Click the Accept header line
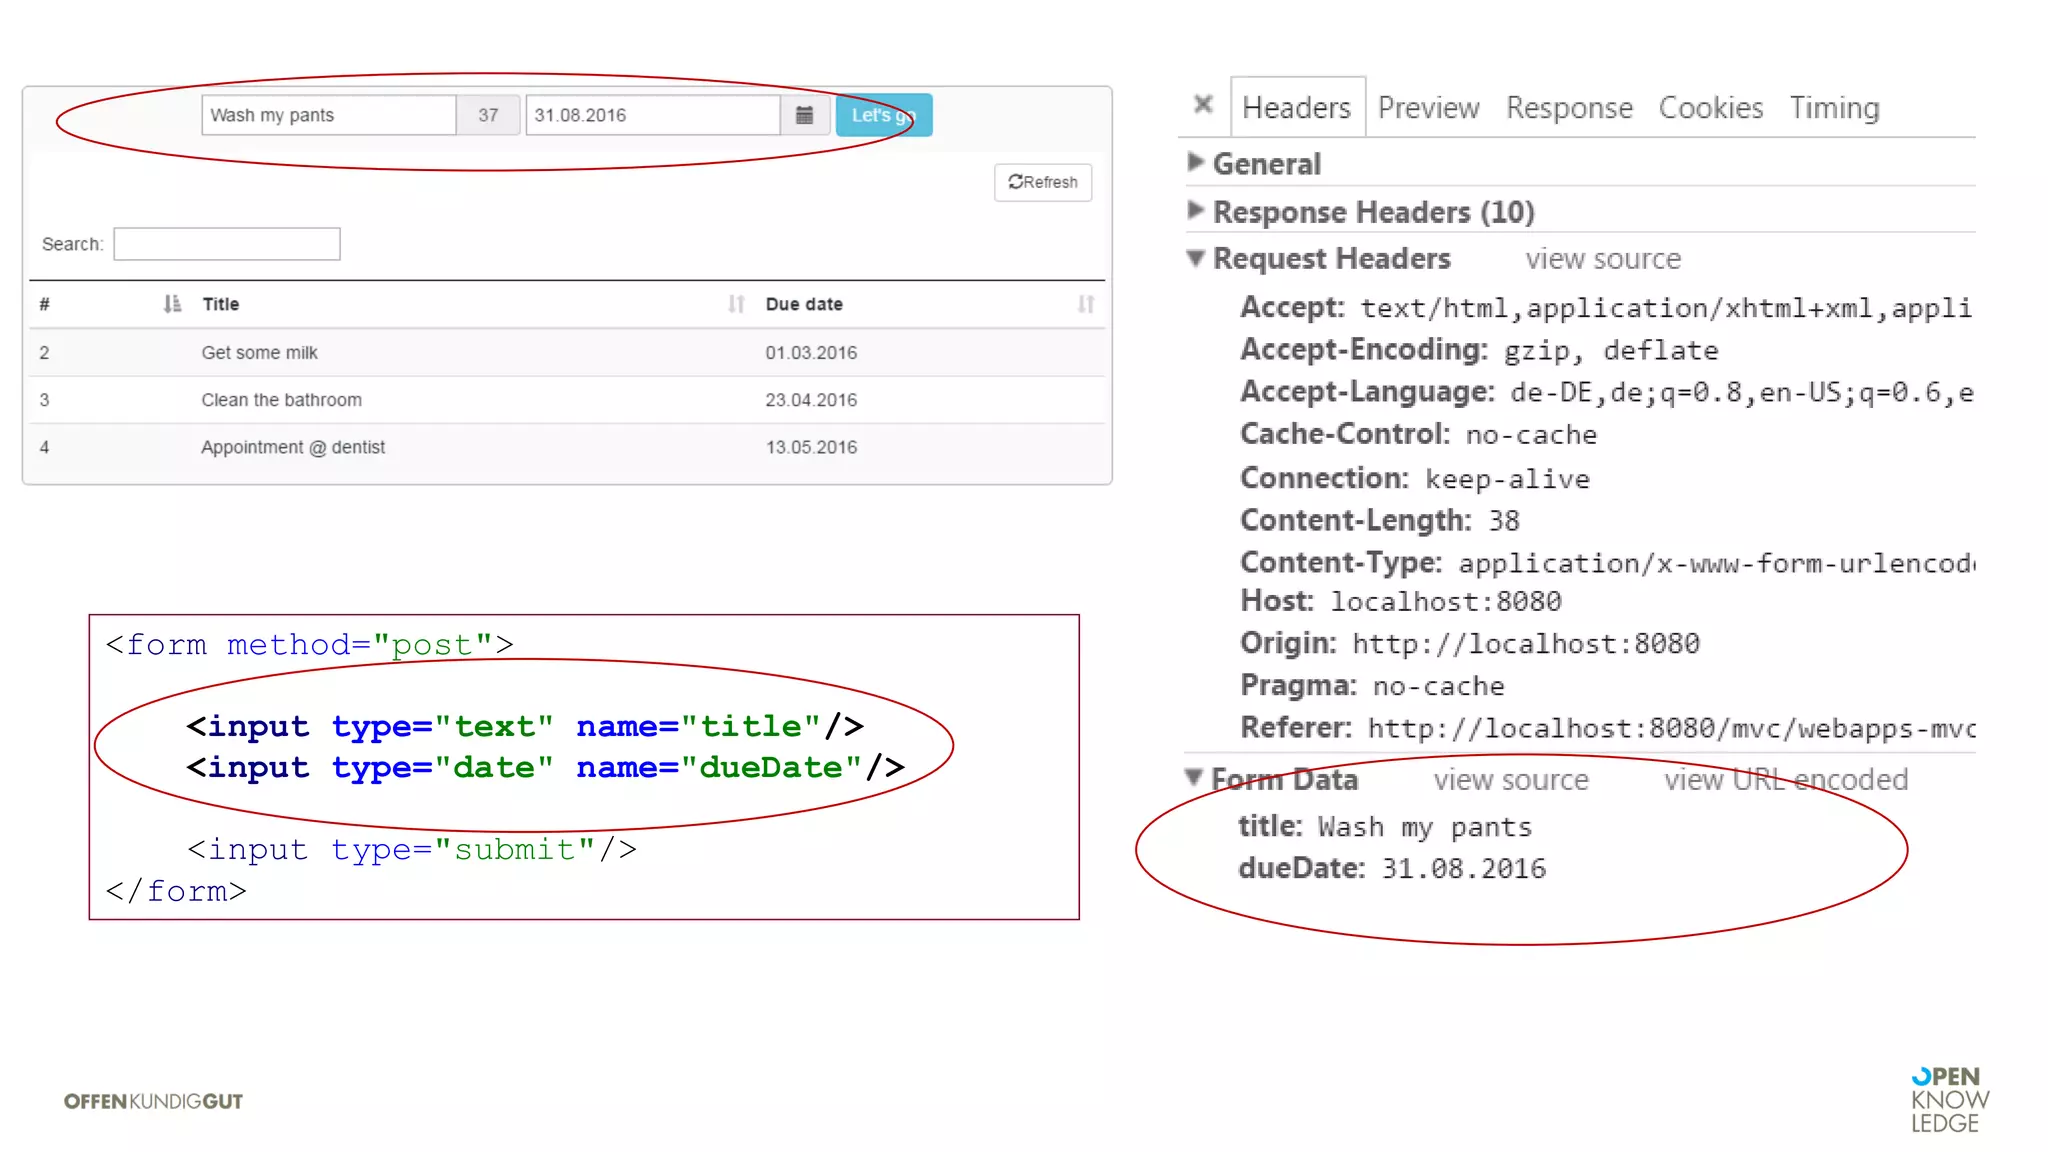2048x1152 pixels. point(1607,307)
